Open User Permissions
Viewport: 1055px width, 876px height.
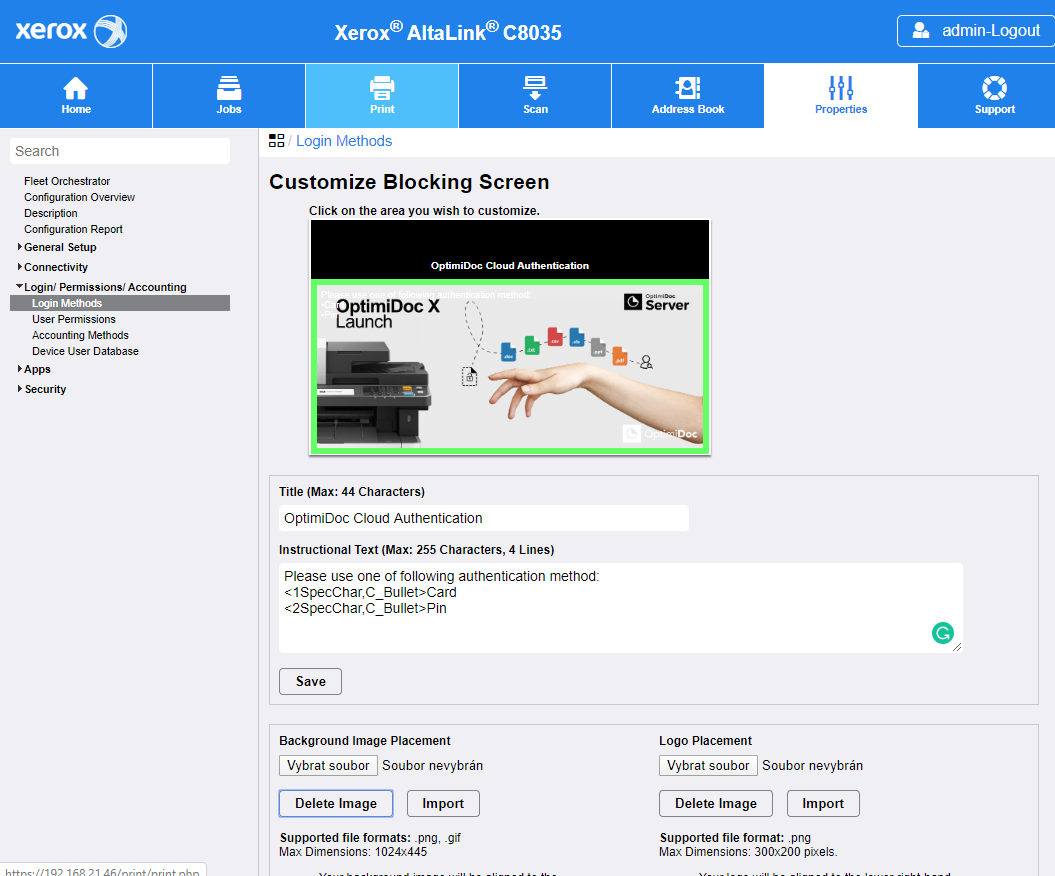coord(74,320)
